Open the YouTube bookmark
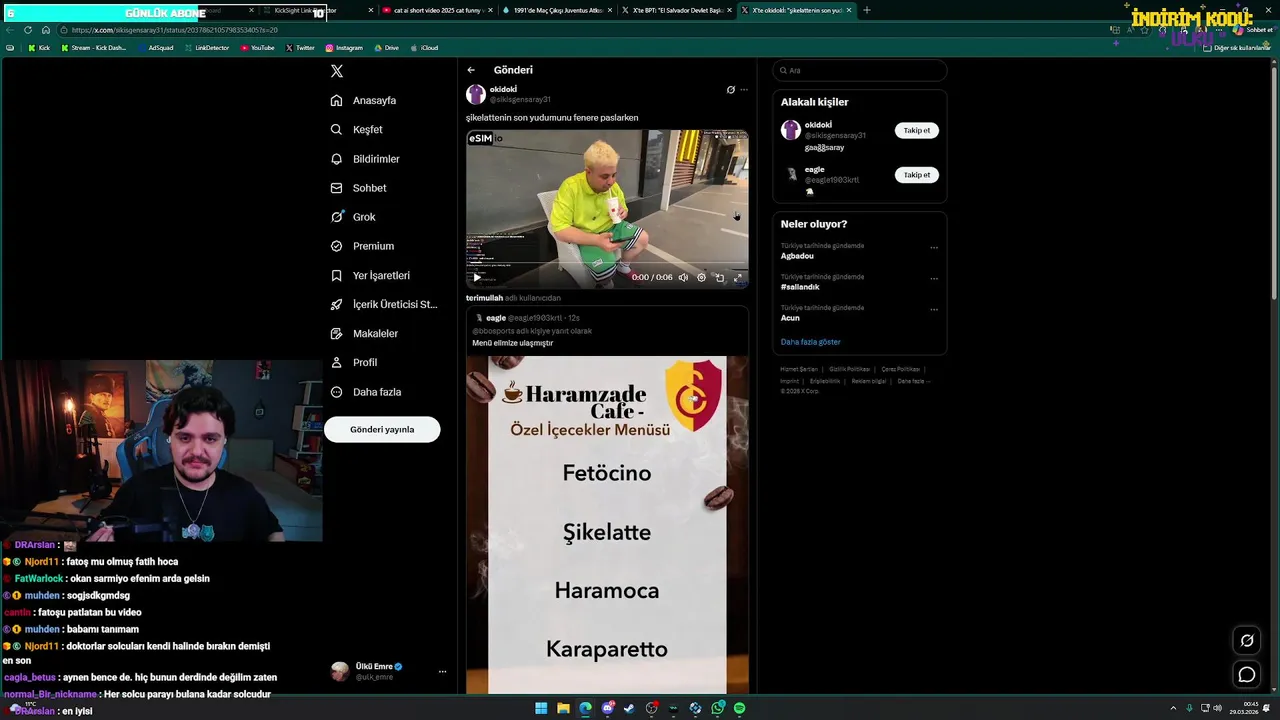This screenshot has width=1280, height=720. [x=258, y=48]
